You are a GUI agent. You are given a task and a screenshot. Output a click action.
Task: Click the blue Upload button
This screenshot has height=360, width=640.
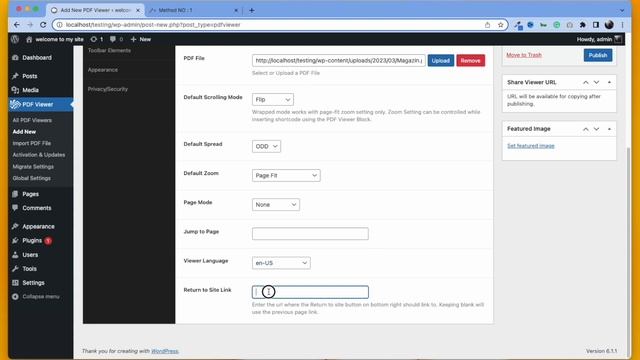click(440, 60)
